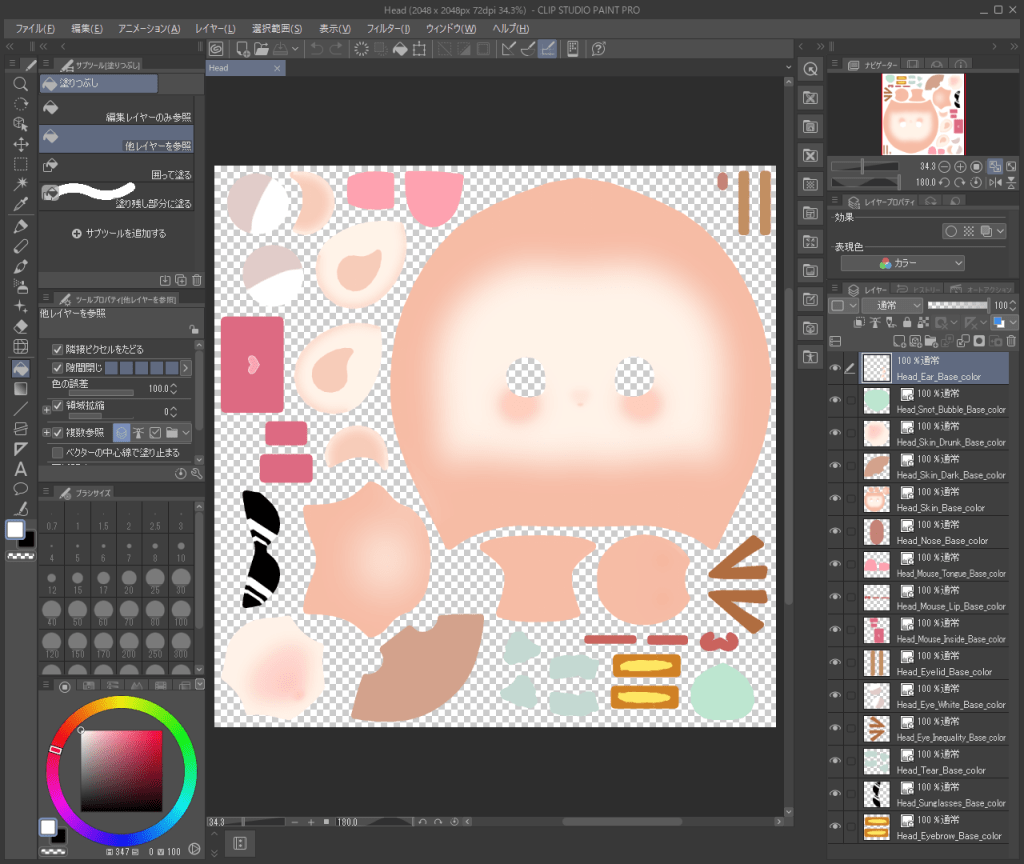
Task: Open the カラー expression color dropdown
Action: pos(902,263)
